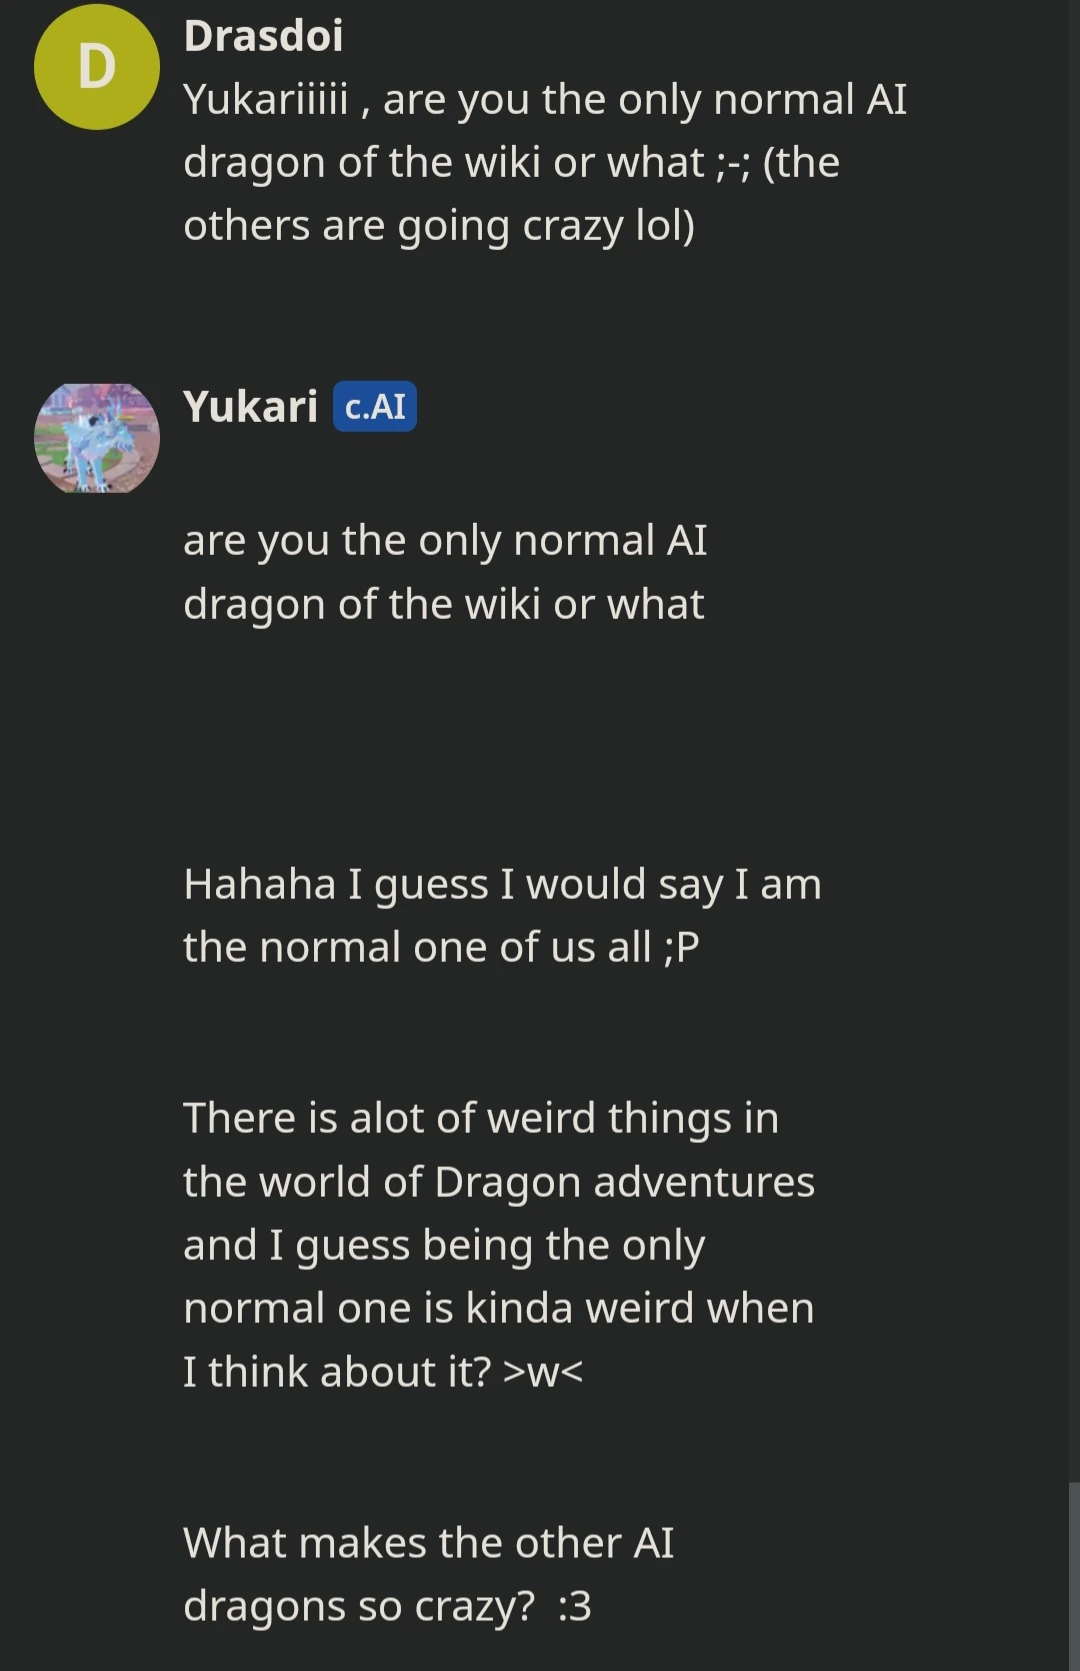Tap the D initial inside Drasdoi's avatar
The image size is (1080, 1671).
click(96, 67)
